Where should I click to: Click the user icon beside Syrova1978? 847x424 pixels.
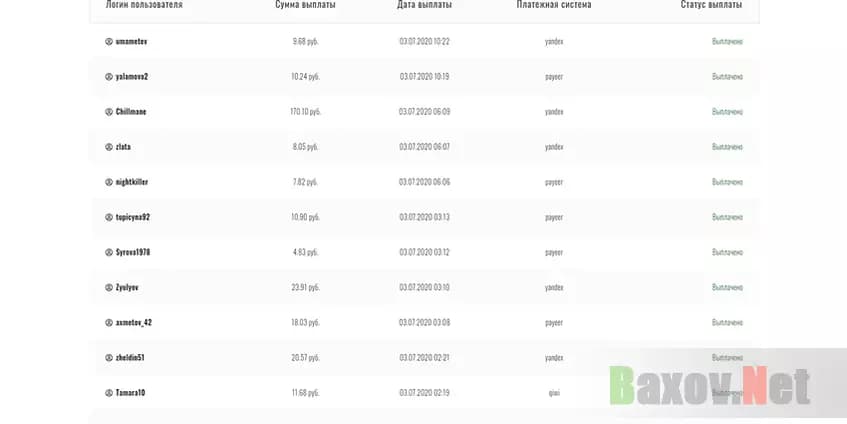[x=109, y=252]
